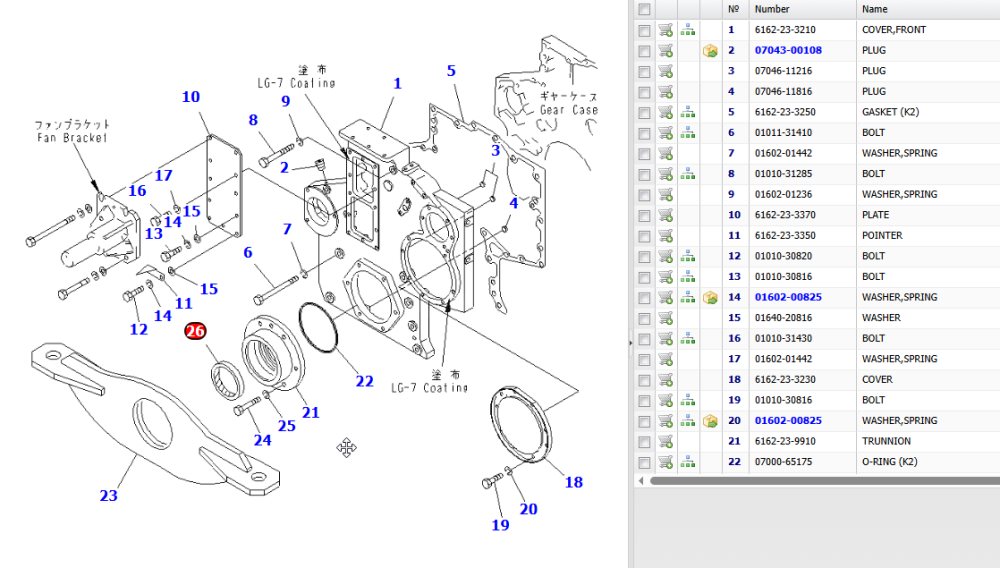This screenshot has height=568, width=1000.
Task: Open structure tree icon in row 19 BOLT
Action: (688, 400)
